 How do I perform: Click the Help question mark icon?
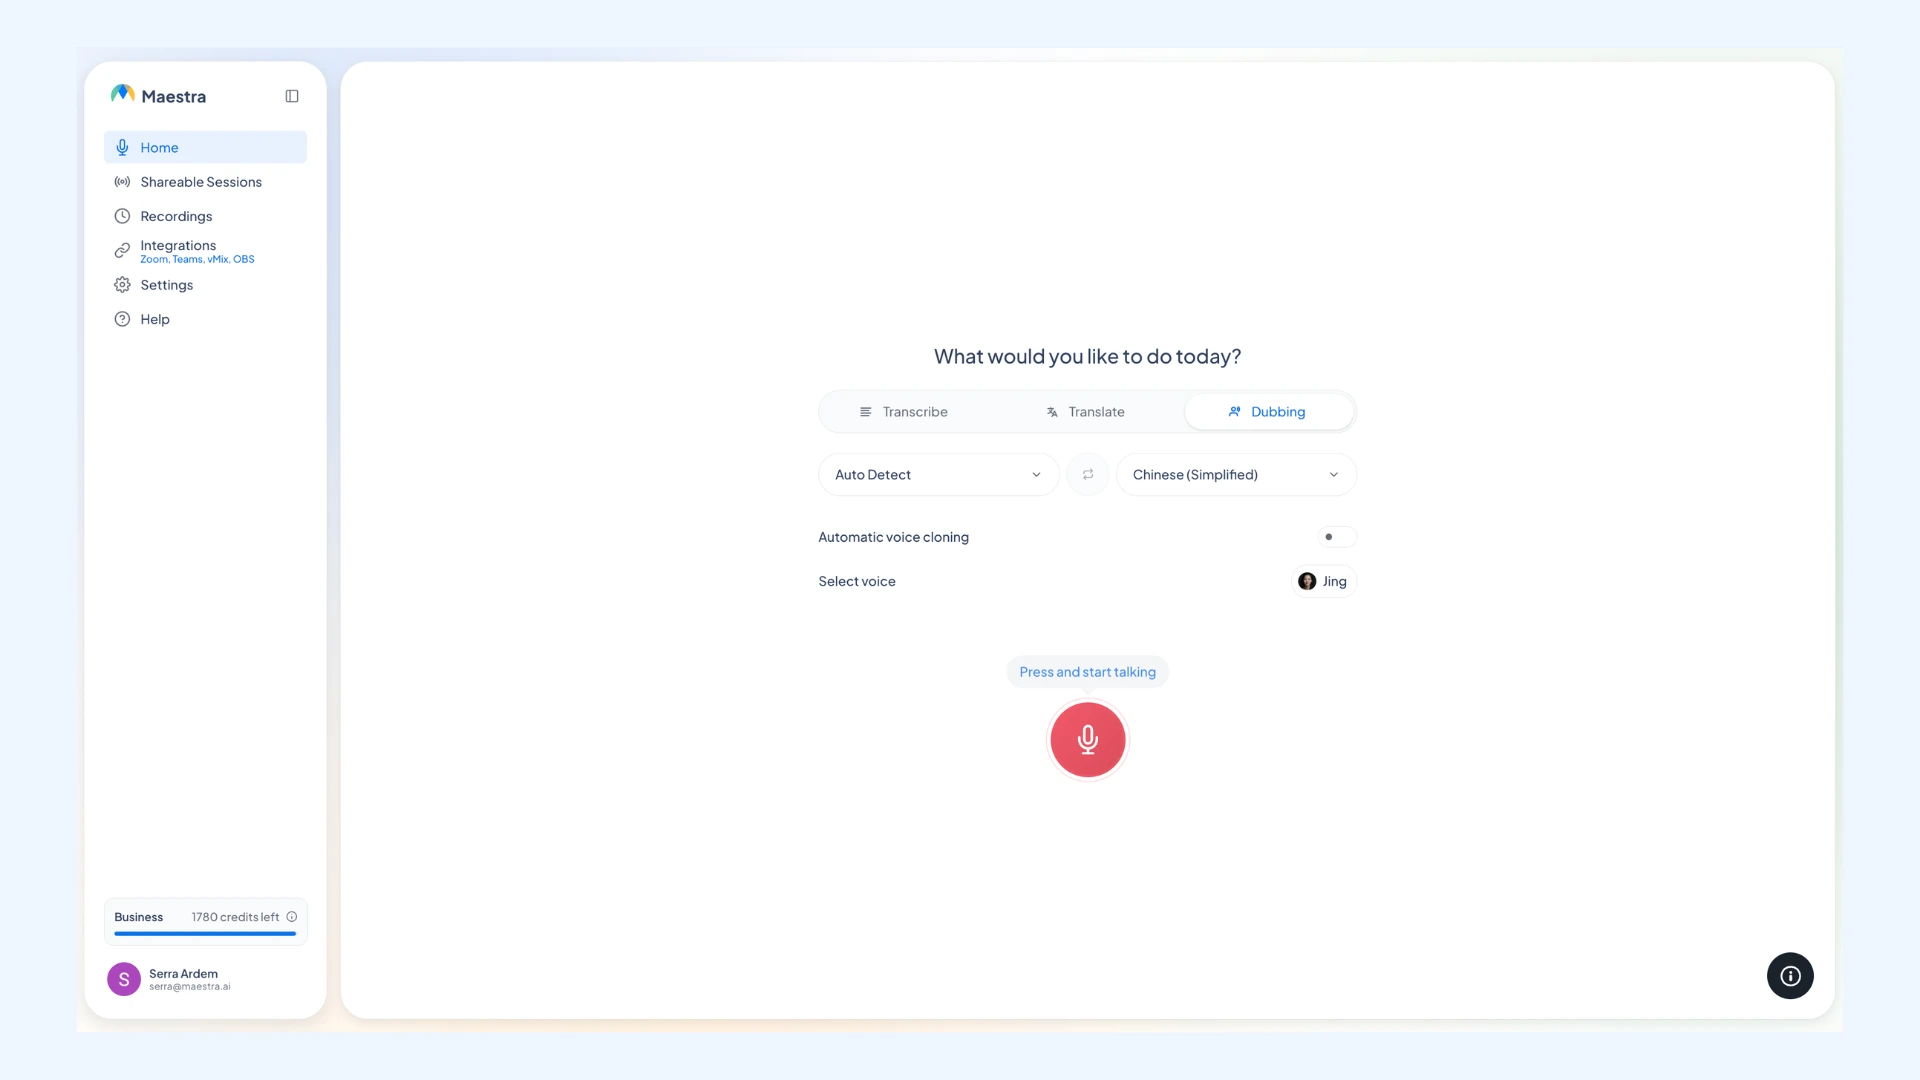point(122,319)
